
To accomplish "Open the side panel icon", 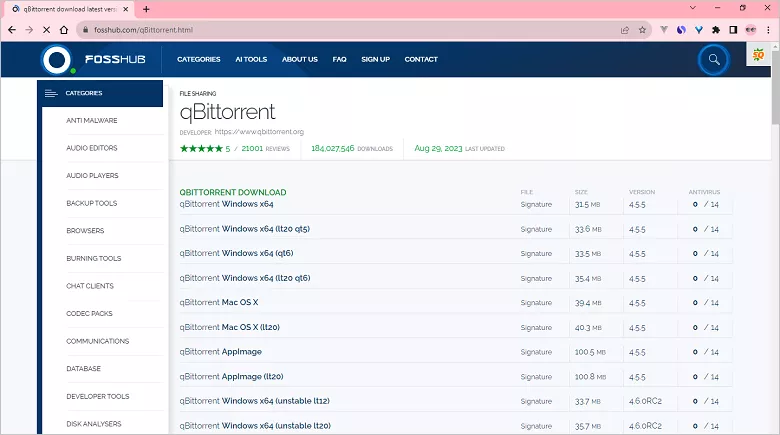I will [733, 30].
